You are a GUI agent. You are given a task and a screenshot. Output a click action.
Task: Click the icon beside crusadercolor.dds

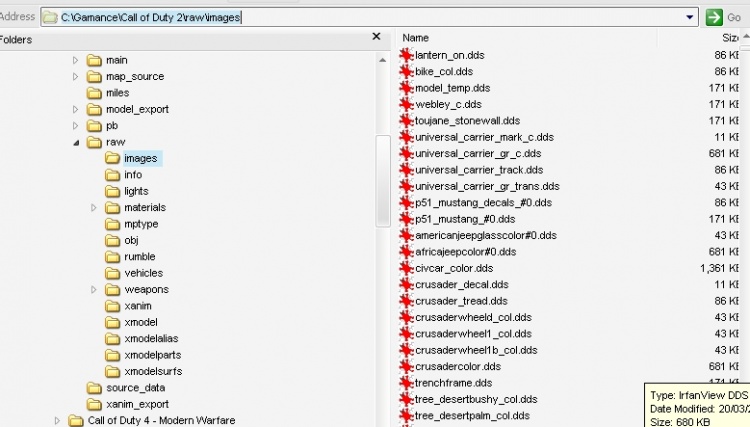coord(406,366)
